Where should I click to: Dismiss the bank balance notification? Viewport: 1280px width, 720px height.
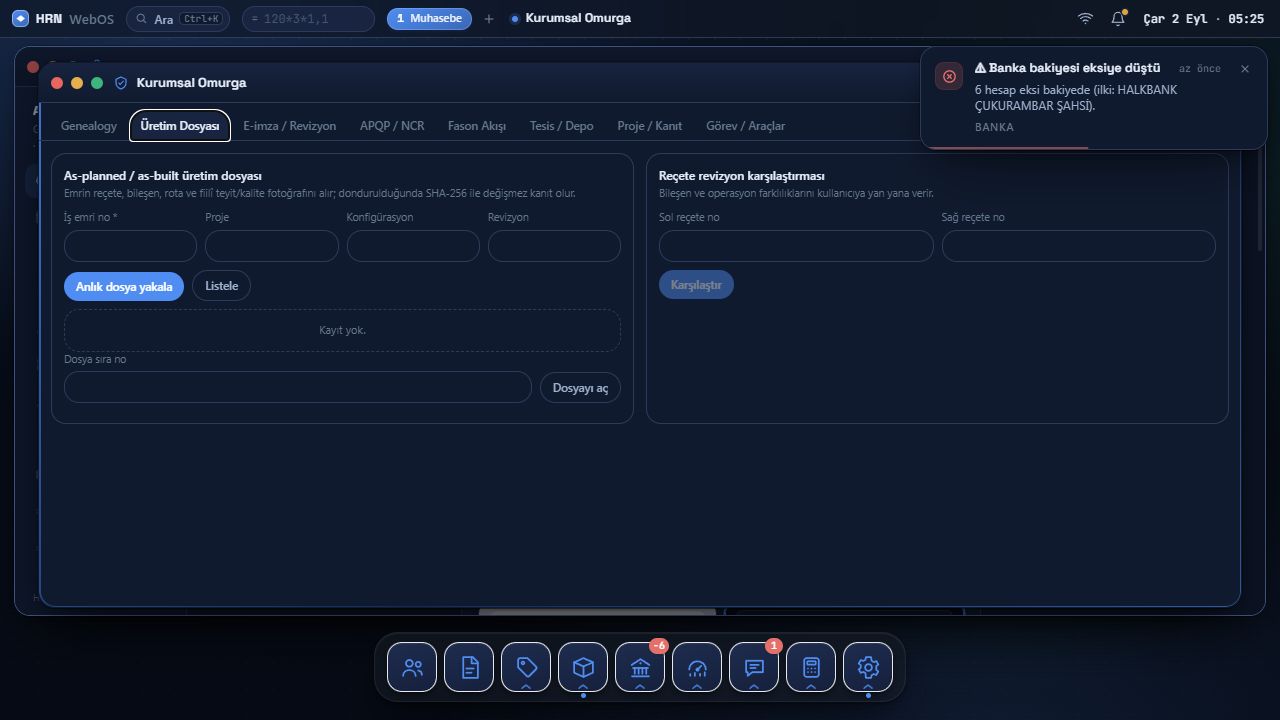[x=1245, y=69]
